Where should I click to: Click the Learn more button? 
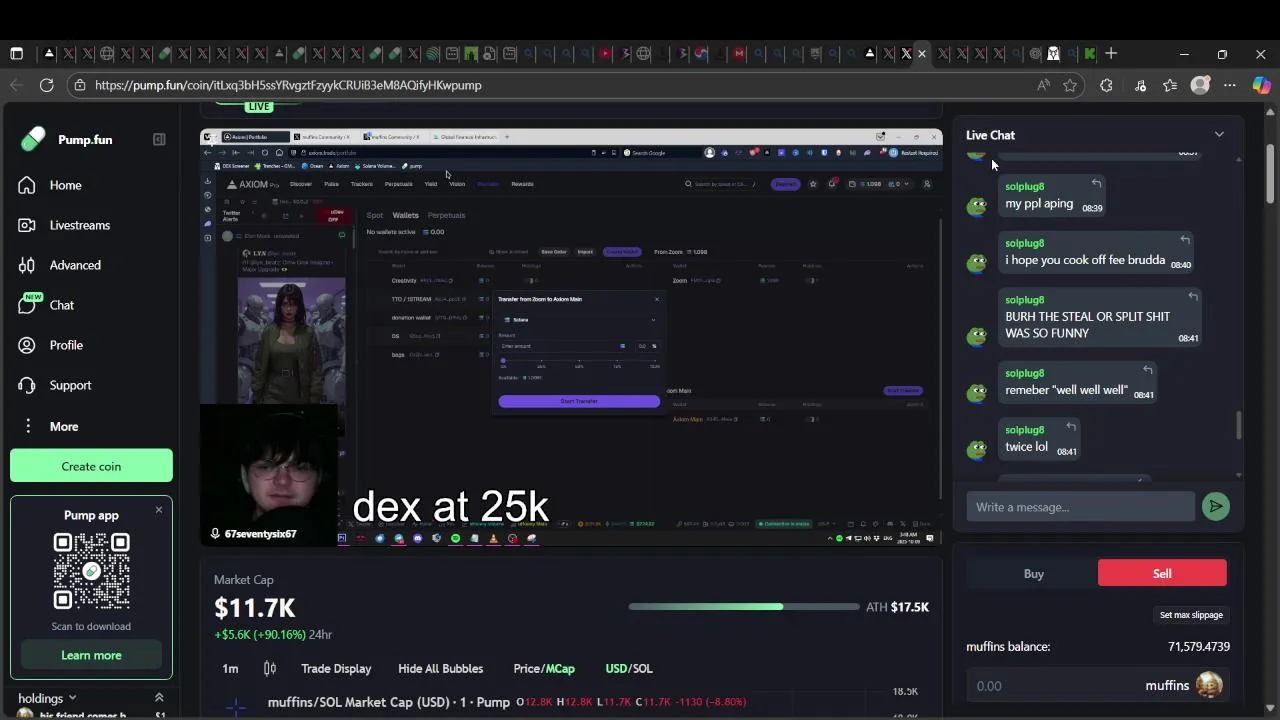coord(91,655)
